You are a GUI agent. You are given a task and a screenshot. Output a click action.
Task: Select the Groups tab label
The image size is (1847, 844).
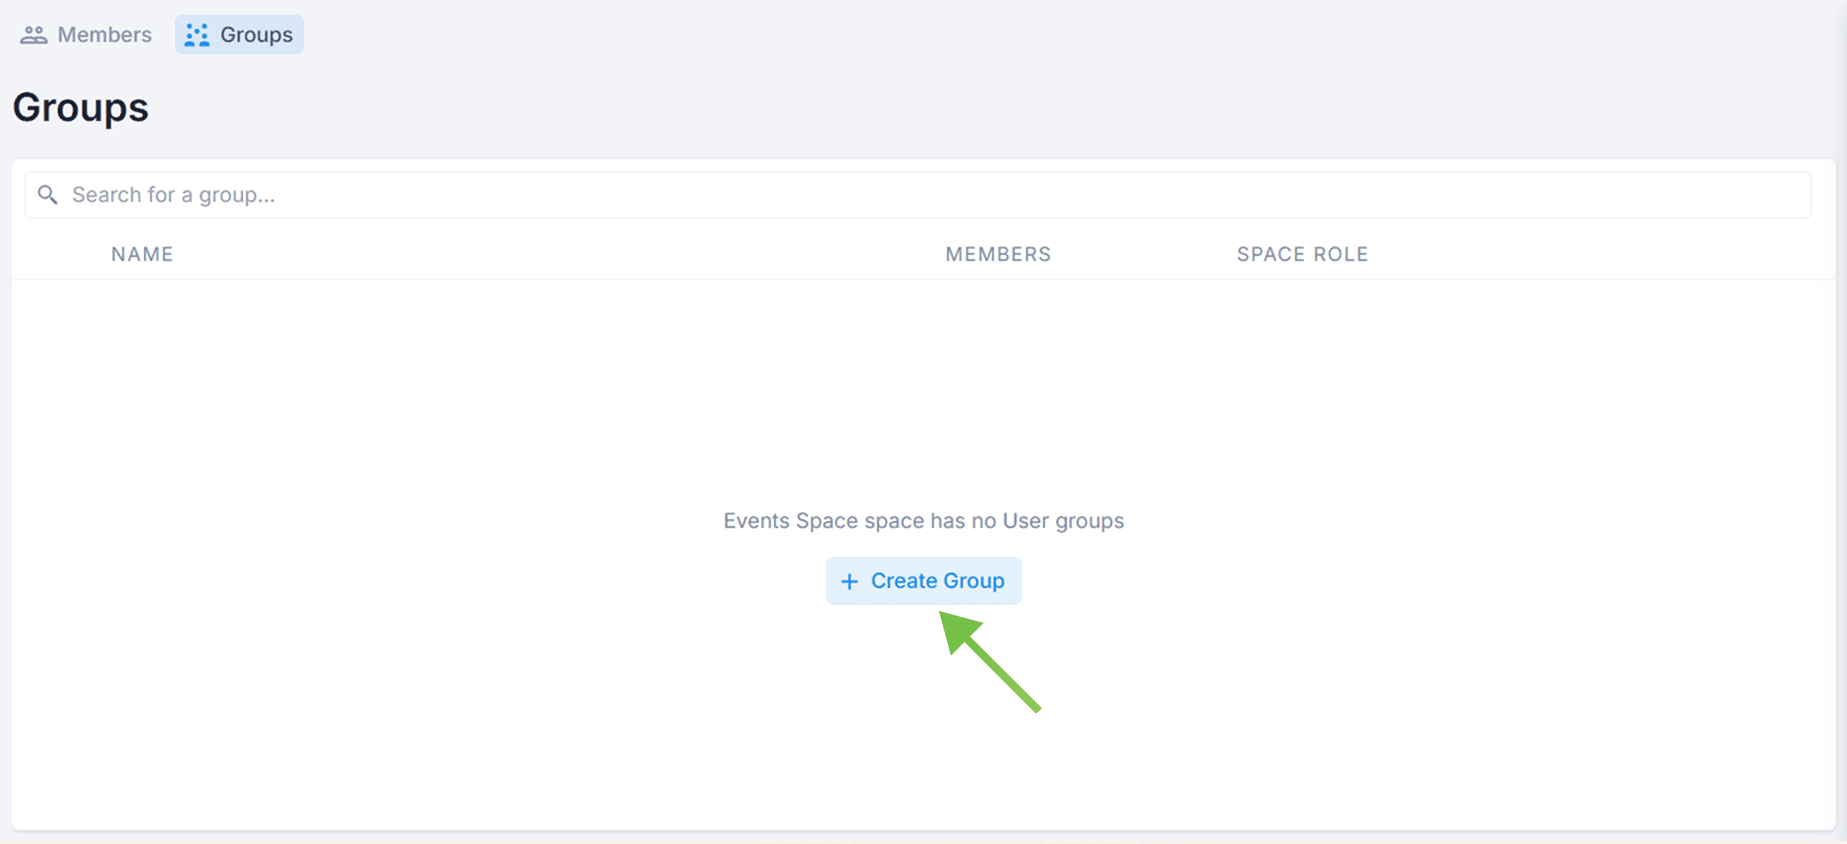tap(256, 35)
